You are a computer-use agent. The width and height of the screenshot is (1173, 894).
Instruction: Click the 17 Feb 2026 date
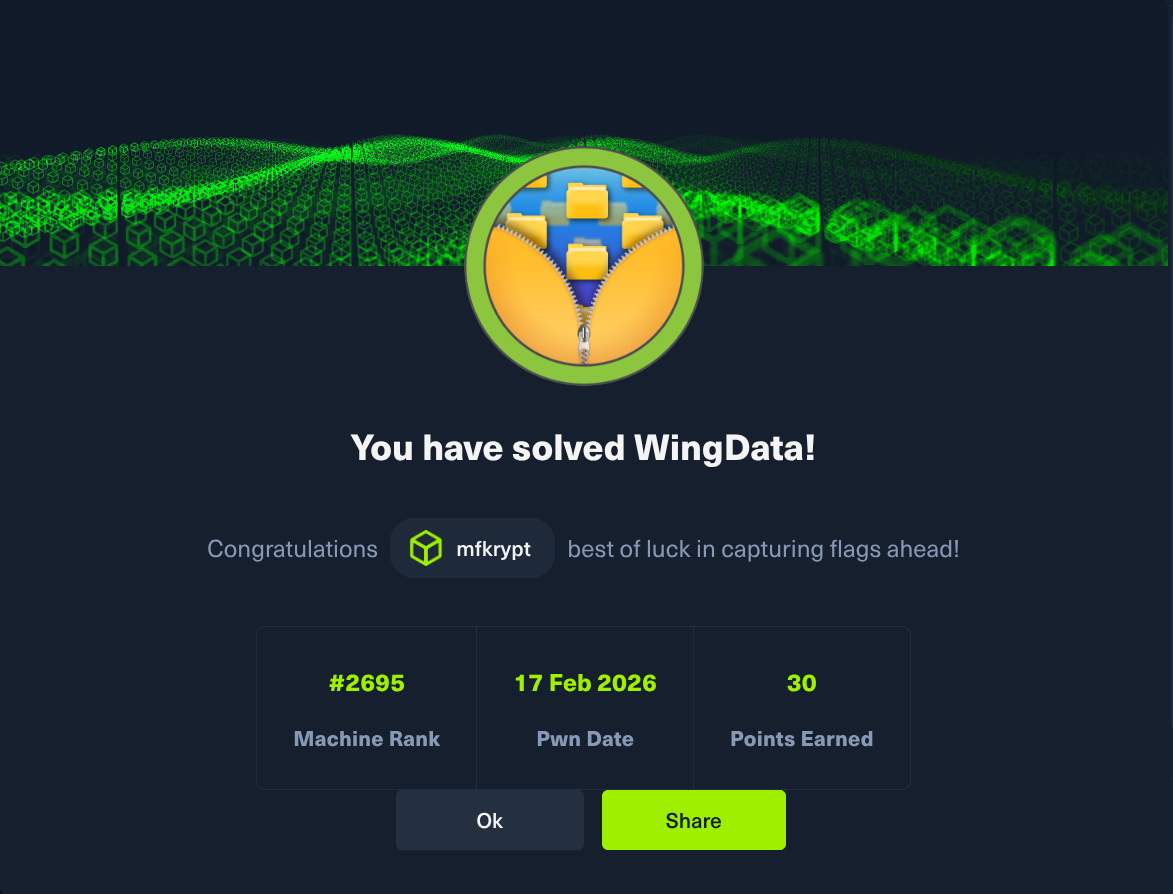point(585,683)
